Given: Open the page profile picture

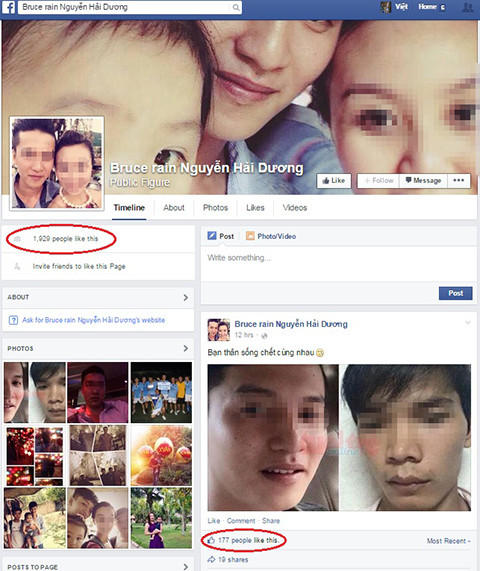Looking at the screenshot, I should (57, 163).
